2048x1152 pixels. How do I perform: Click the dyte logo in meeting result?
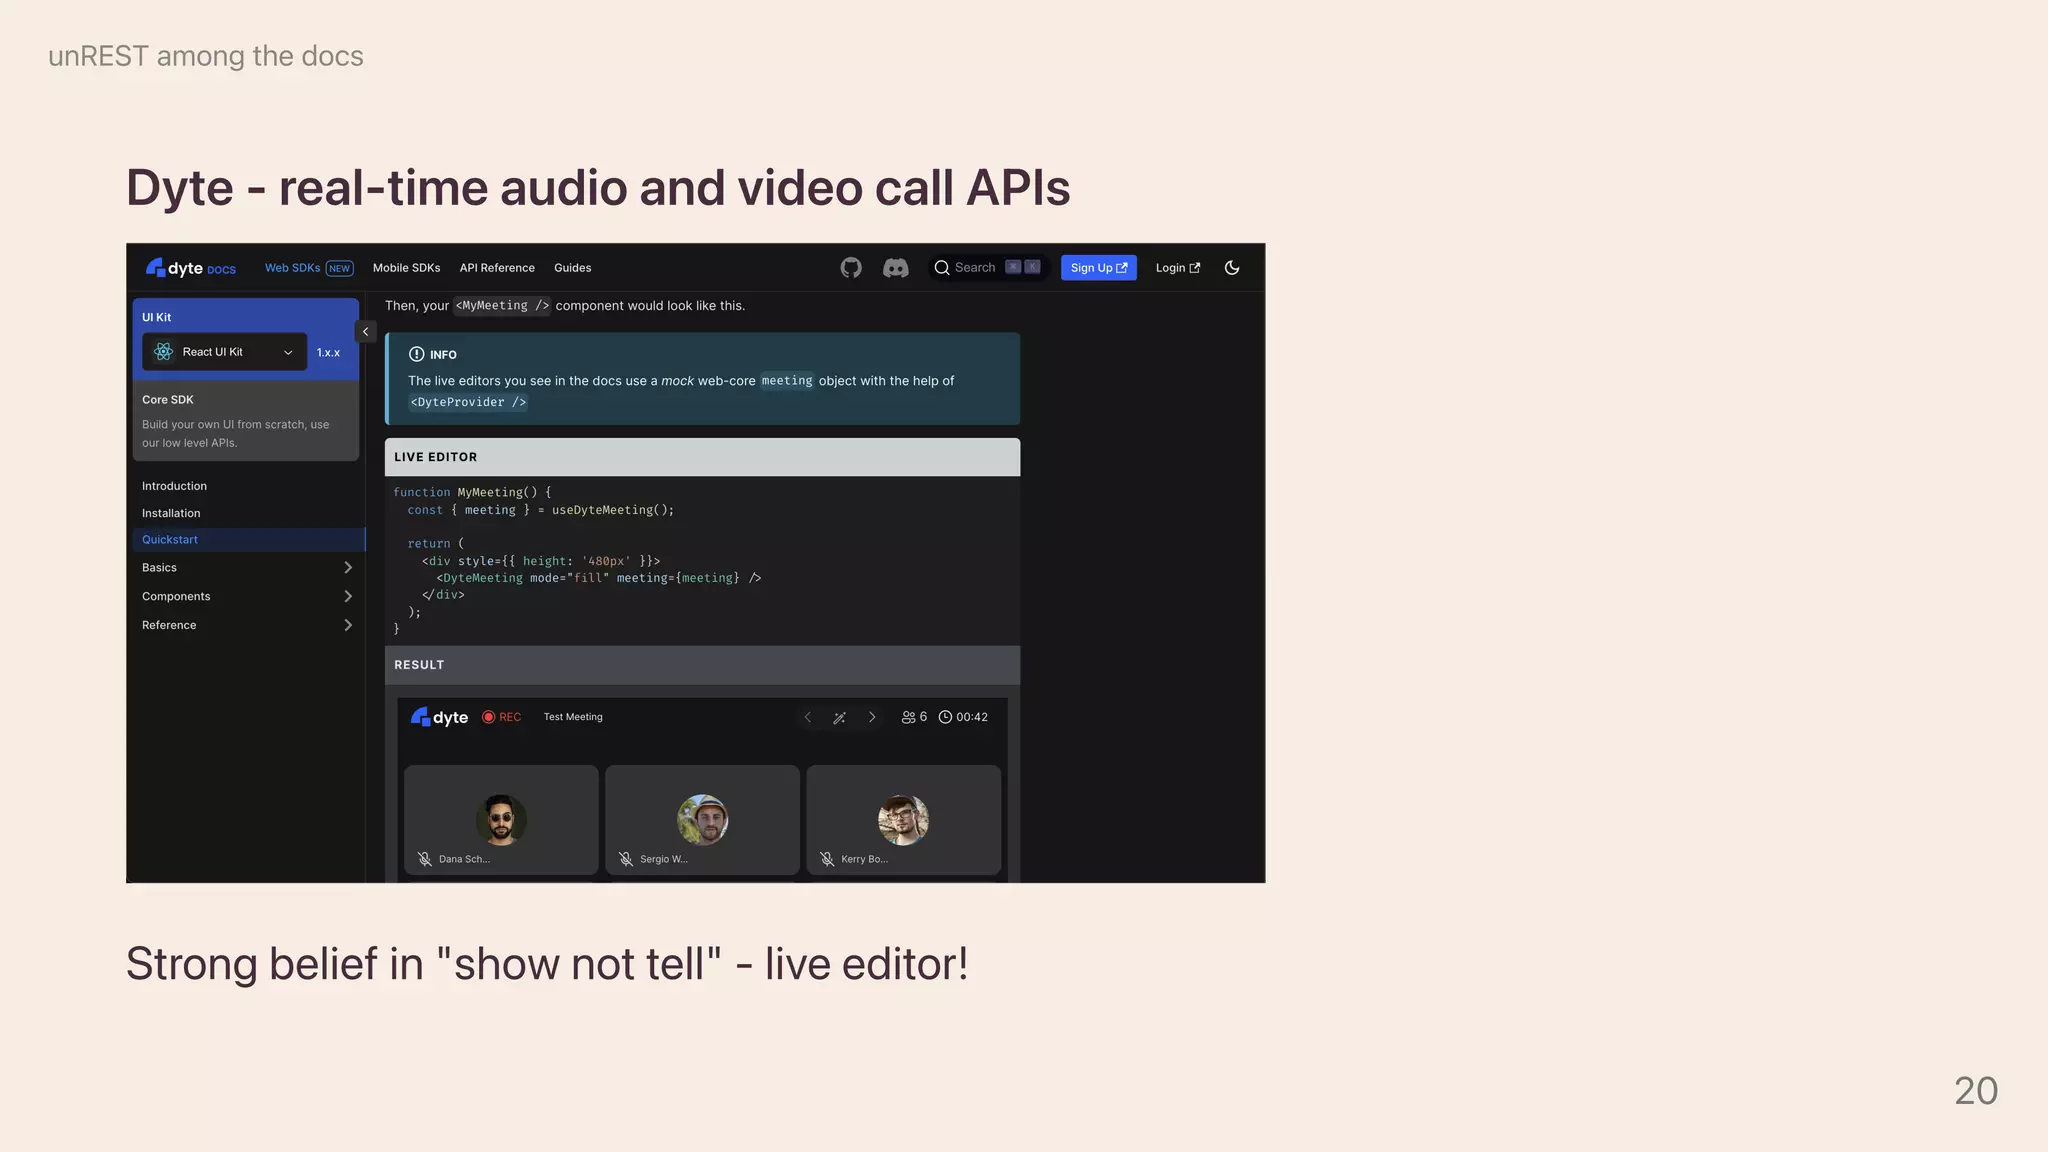tap(439, 717)
